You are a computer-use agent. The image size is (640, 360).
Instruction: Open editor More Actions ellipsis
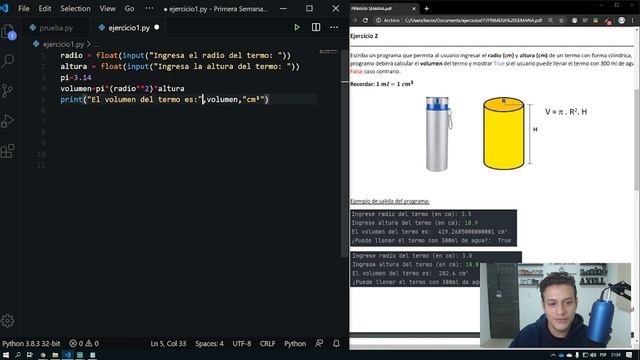pyautogui.click(x=334, y=27)
